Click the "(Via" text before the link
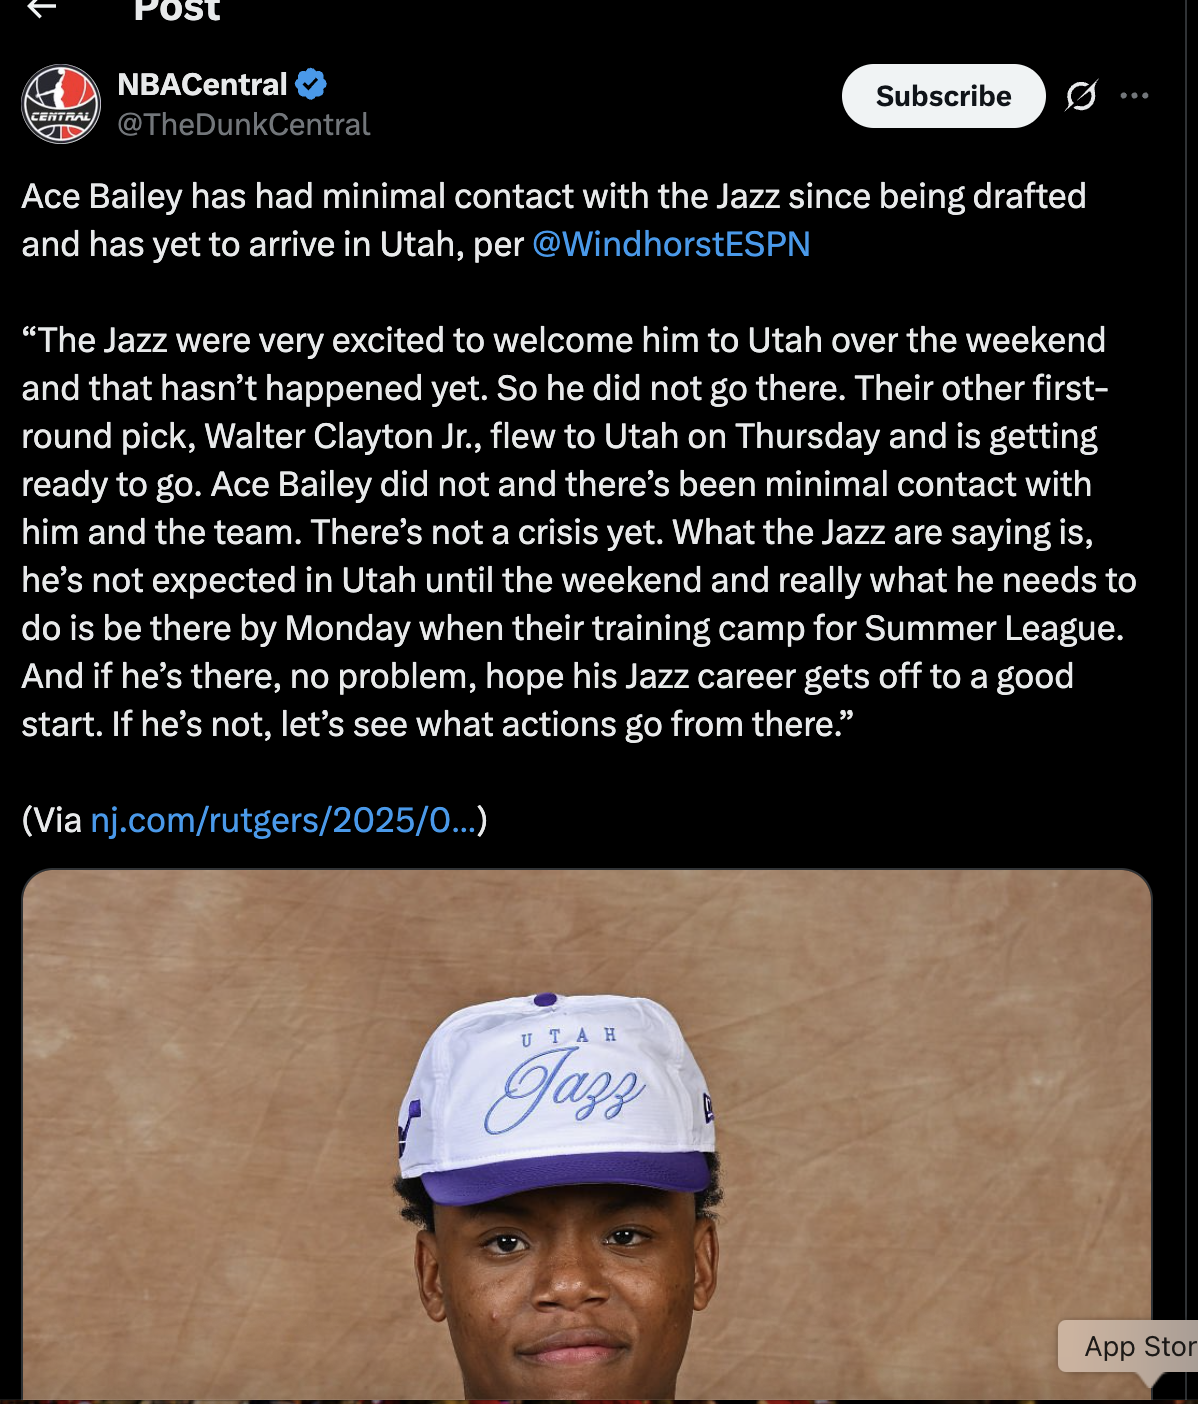This screenshot has height=1404, width=1198. [x=52, y=820]
